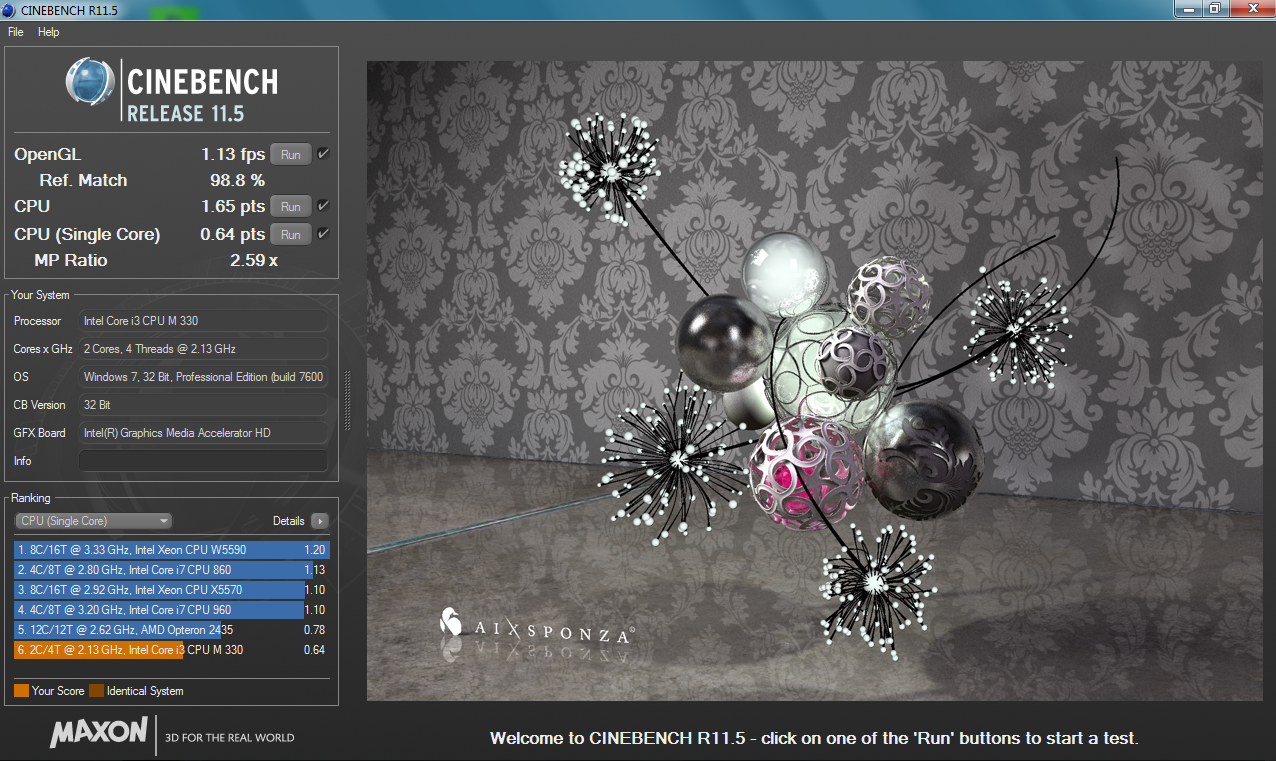Click the Processor field Intel Core i3 CPU M 330
The image size is (1276, 761).
[x=203, y=321]
